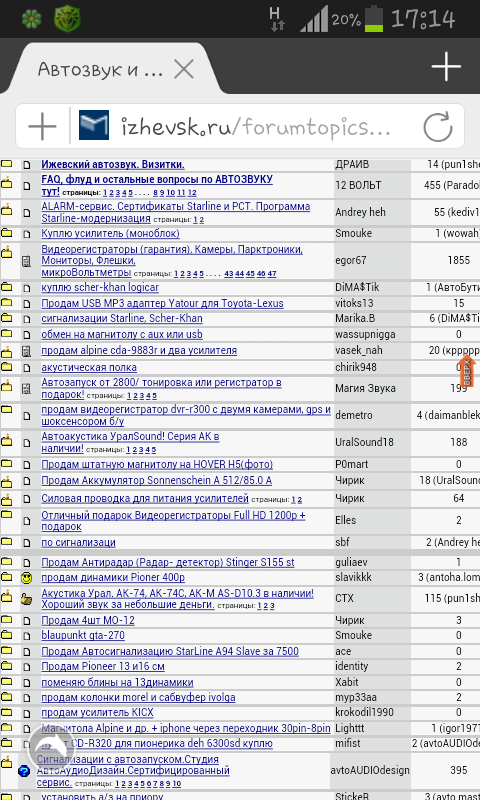Open сигнализации Starline, Scher-Khan topic
The height and width of the screenshot is (800, 480).
point(122,318)
